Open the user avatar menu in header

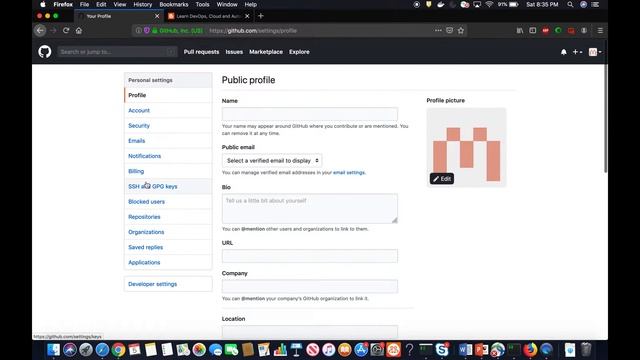point(595,52)
